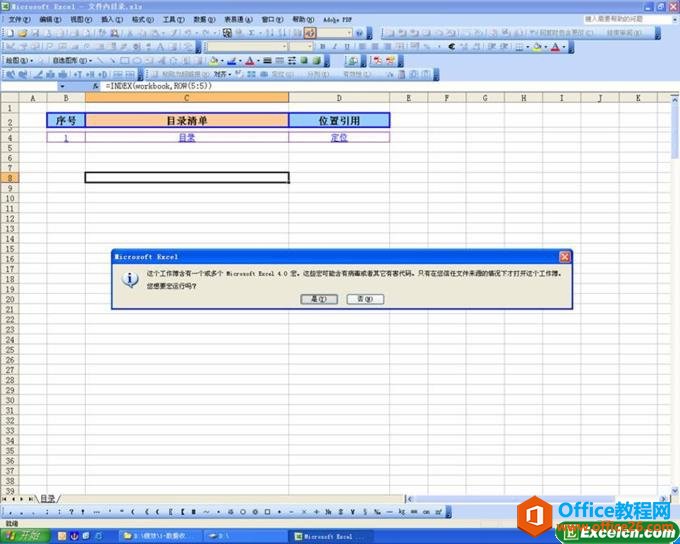Open the 编辑 (Edit) menu
The height and width of the screenshot is (544, 680).
(x=50, y=20)
